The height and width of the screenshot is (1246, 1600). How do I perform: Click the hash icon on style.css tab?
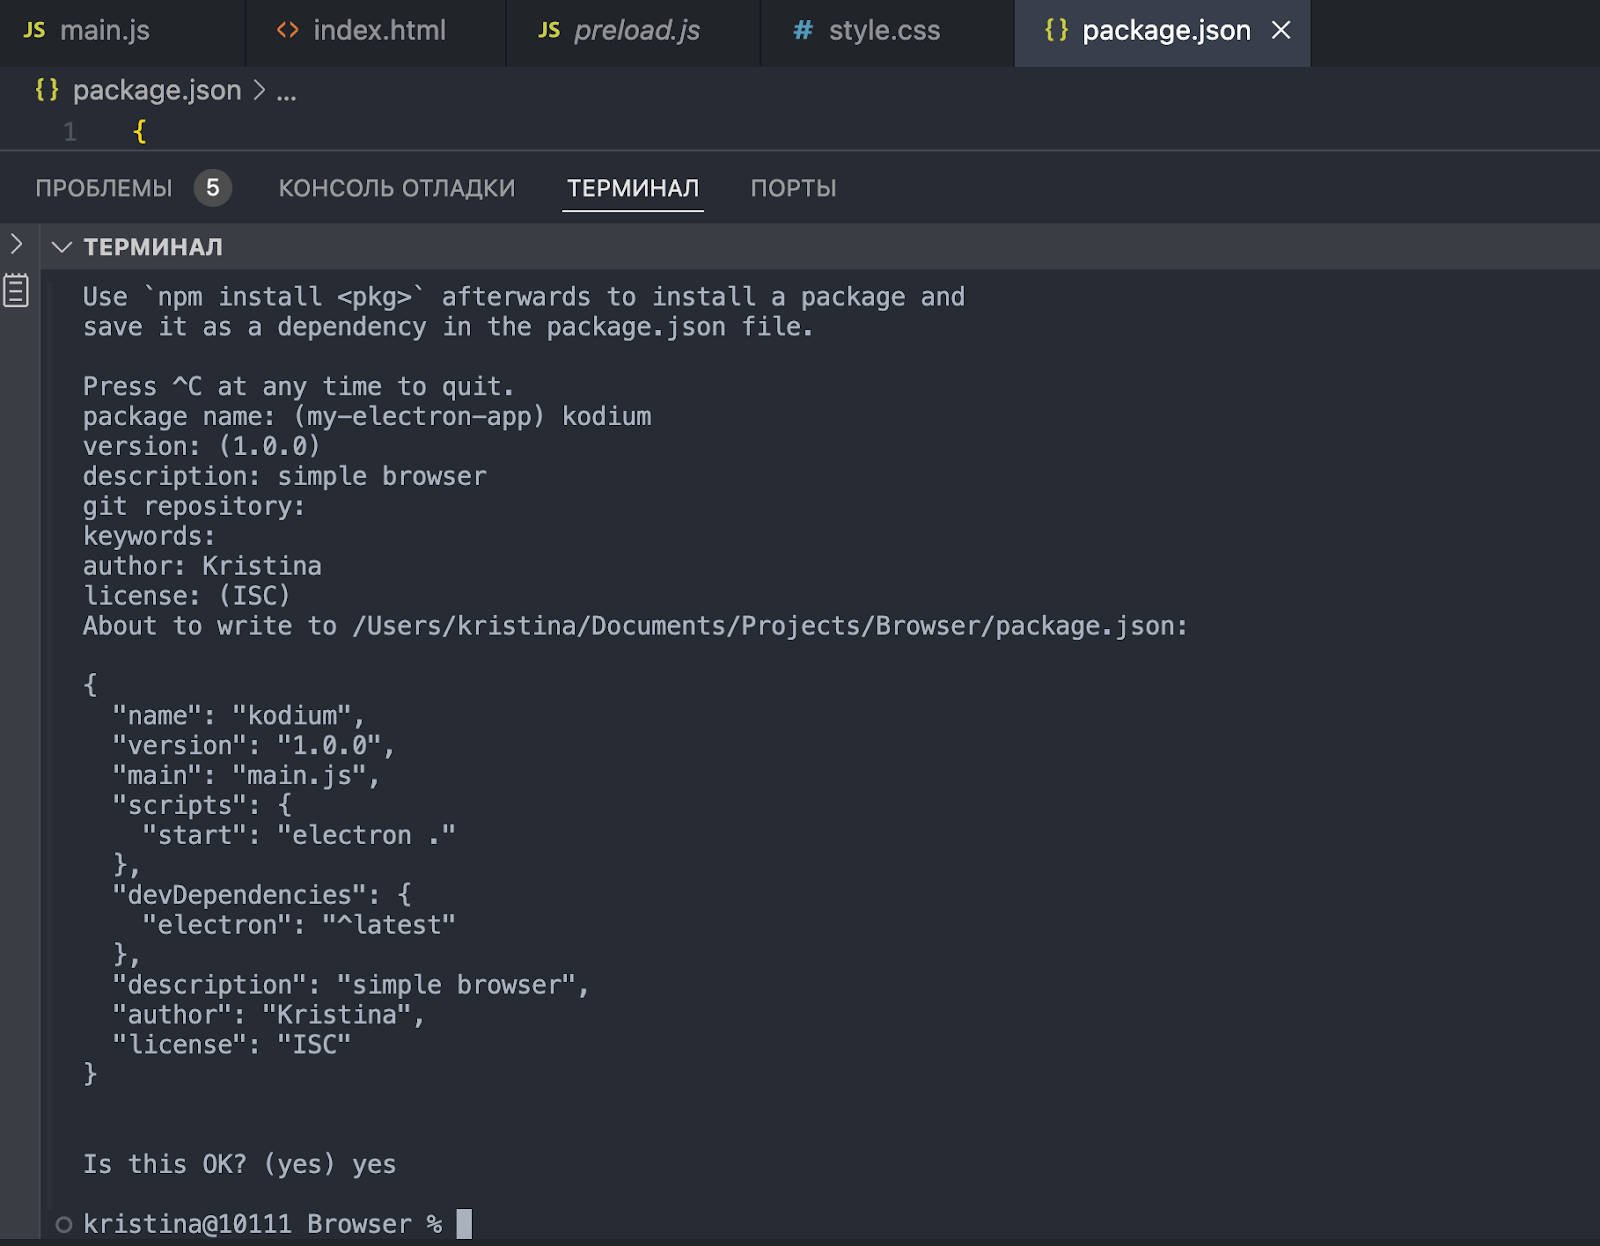coord(802,30)
